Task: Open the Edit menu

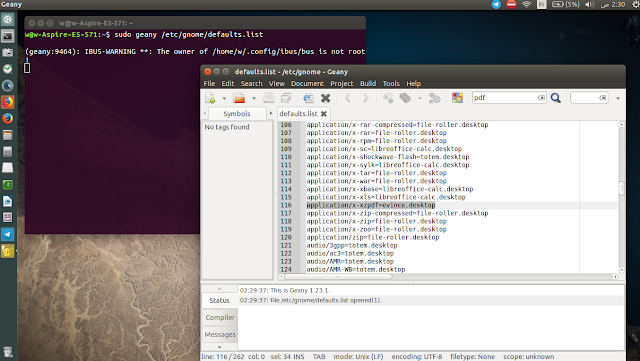Action: point(228,83)
